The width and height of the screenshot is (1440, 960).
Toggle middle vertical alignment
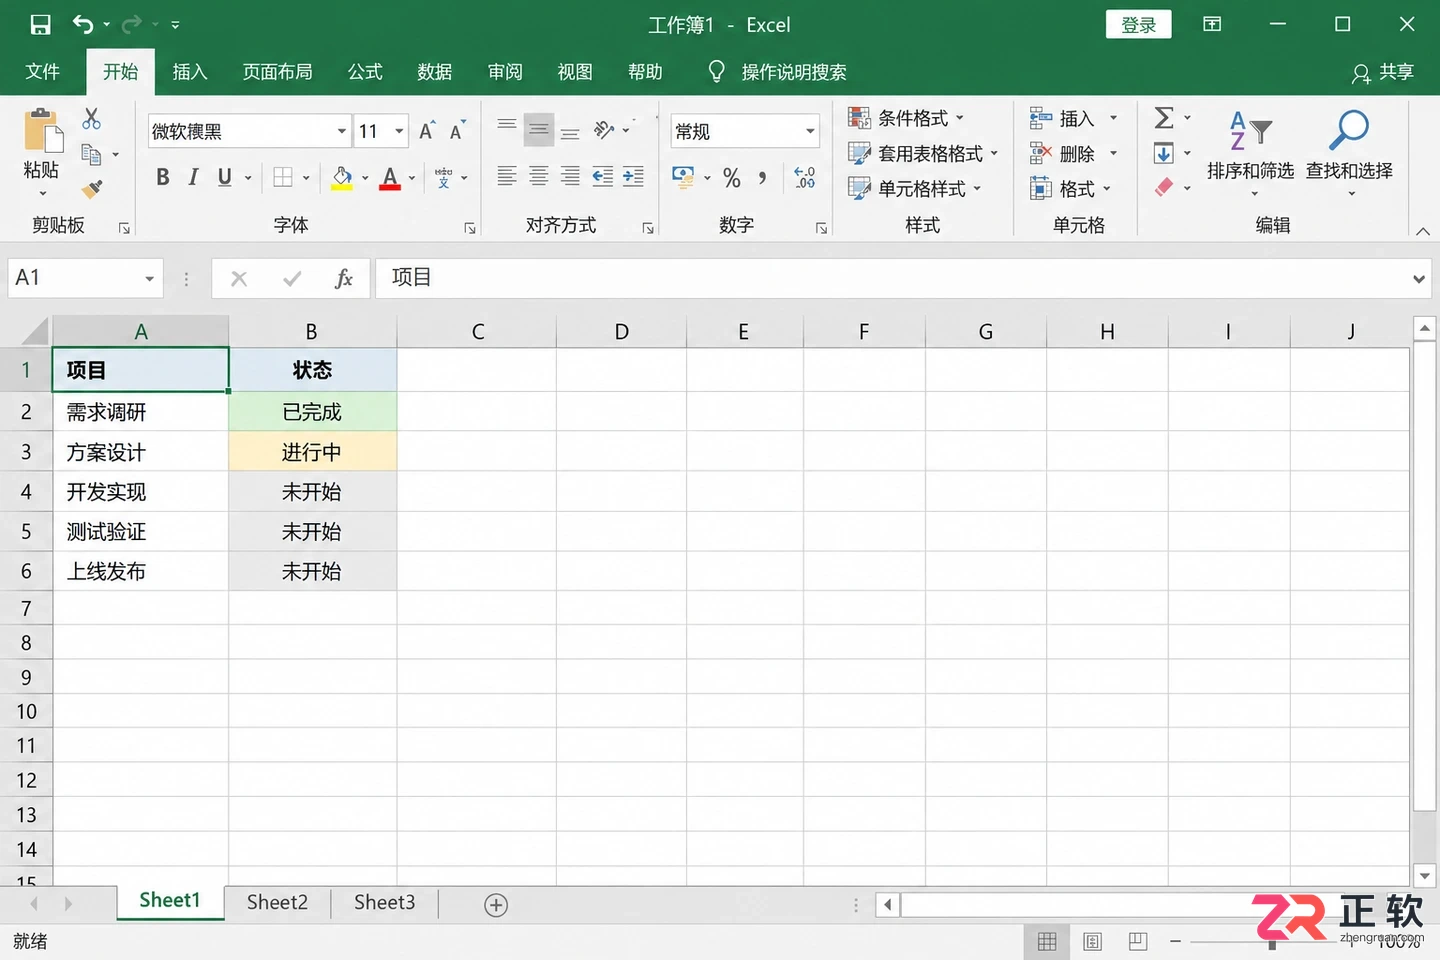[539, 130]
